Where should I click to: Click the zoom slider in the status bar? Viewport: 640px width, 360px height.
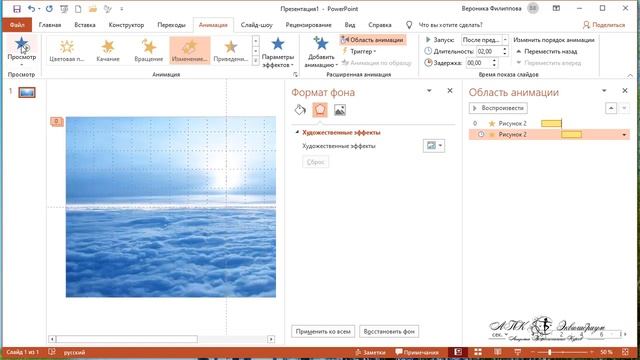point(561,352)
